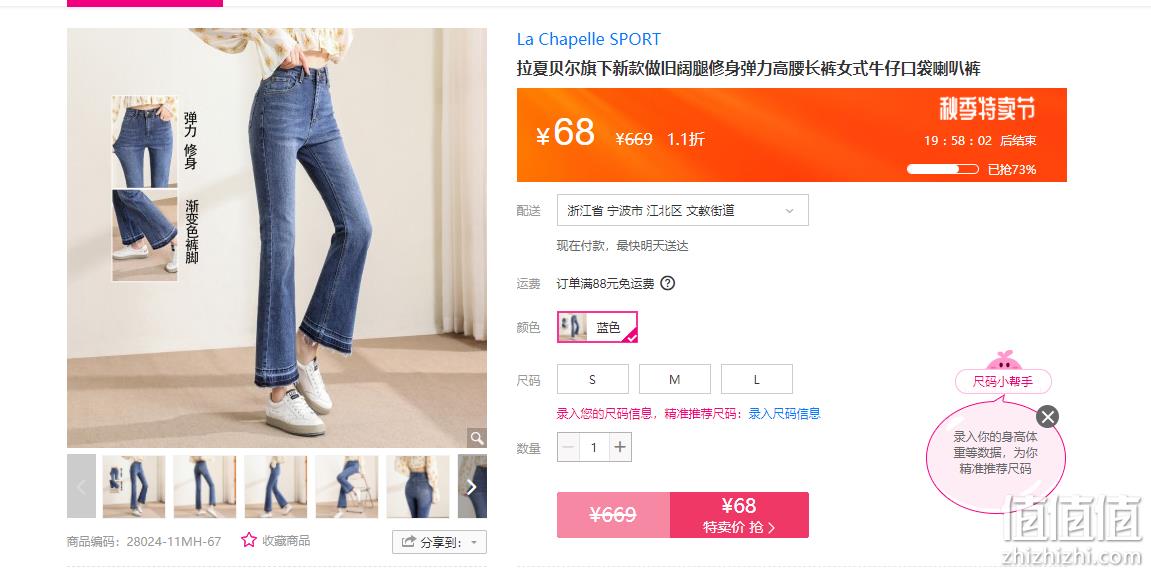Increase quantity with plus button
Image resolution: width=1151 pixels, height=574 pixels.
point(620,447)
